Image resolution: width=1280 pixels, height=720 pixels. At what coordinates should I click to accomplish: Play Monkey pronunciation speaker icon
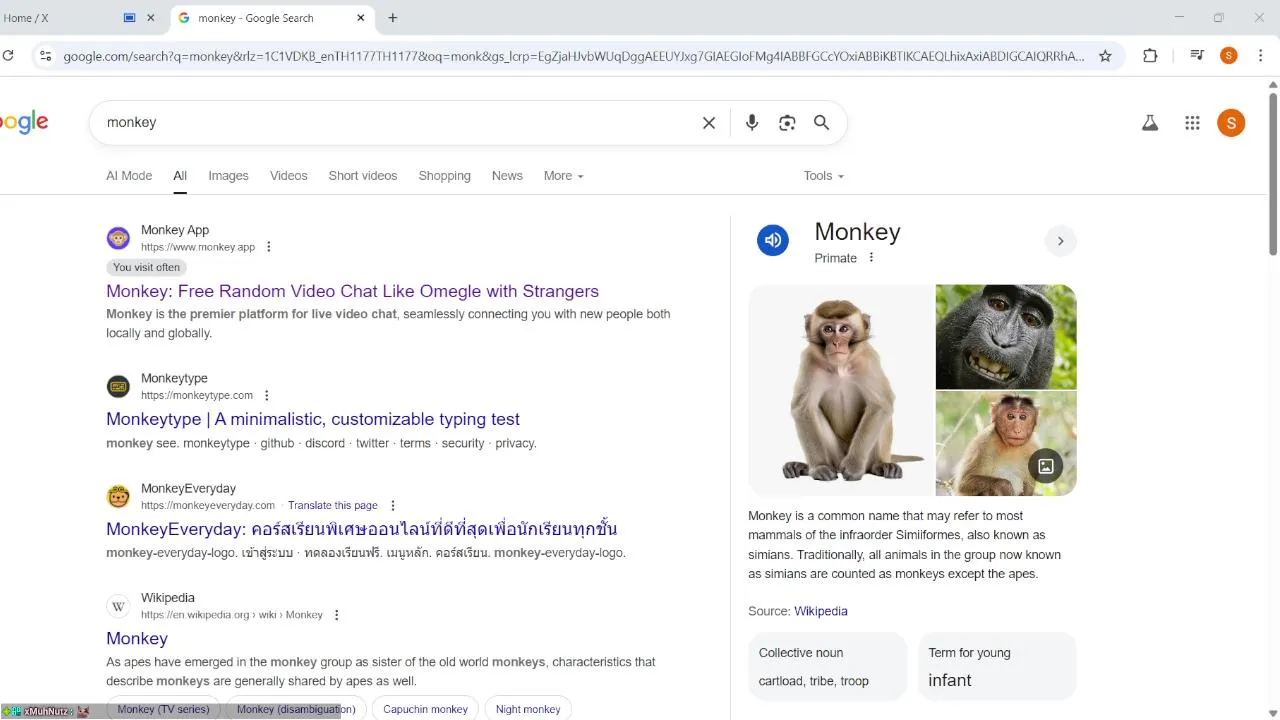pos(772,240)
